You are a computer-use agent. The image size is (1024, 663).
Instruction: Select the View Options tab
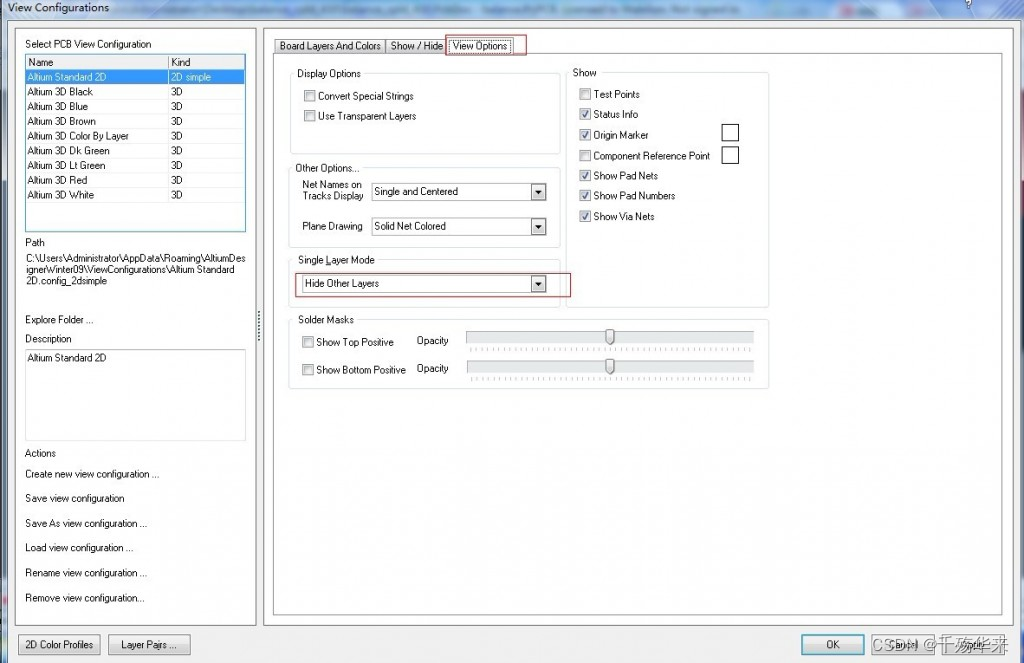pyautogui.click(x=480, y=46)
